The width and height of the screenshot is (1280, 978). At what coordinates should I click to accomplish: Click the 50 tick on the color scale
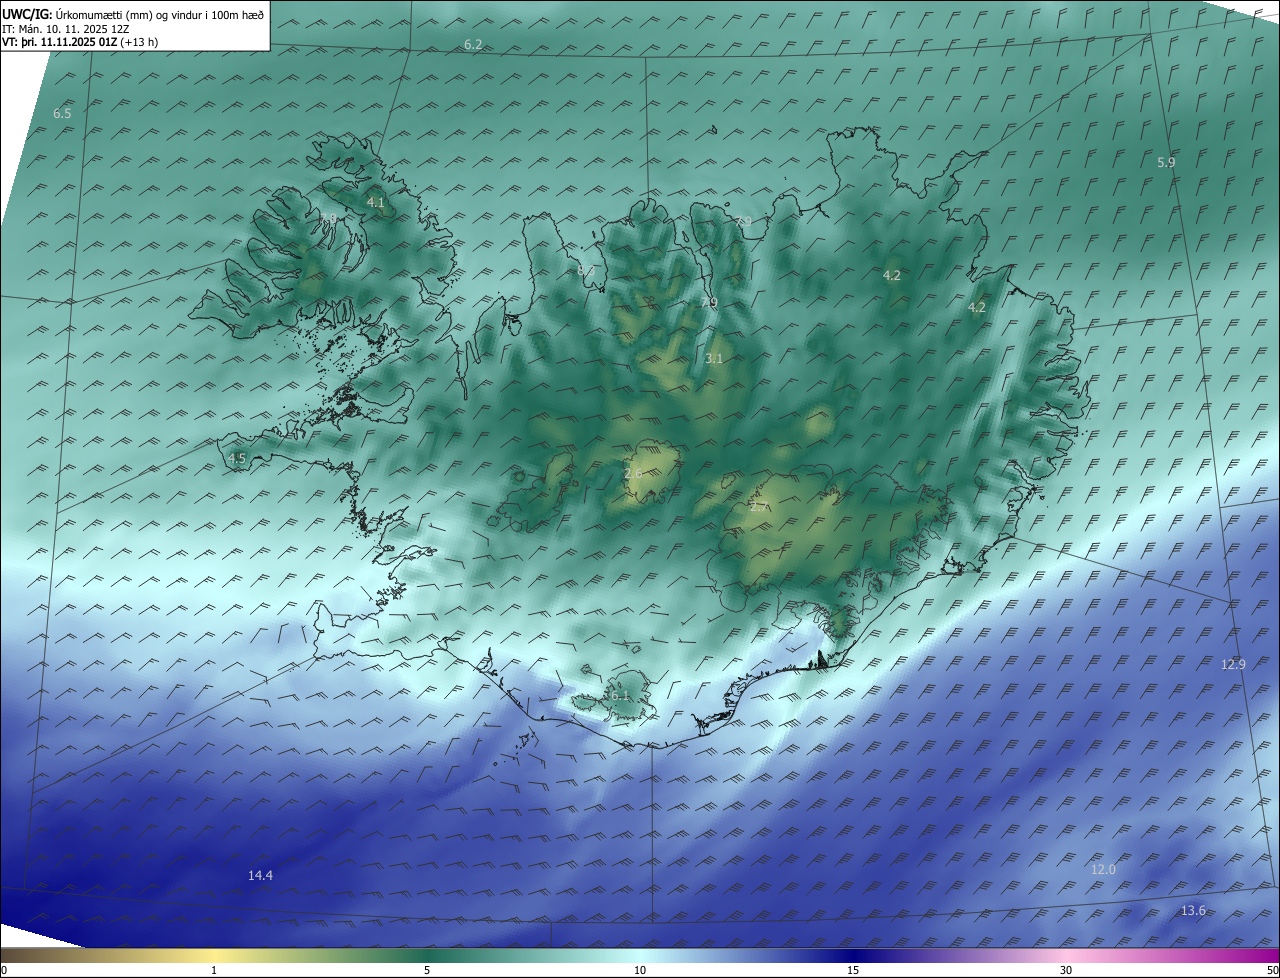tap(1272, 971)
